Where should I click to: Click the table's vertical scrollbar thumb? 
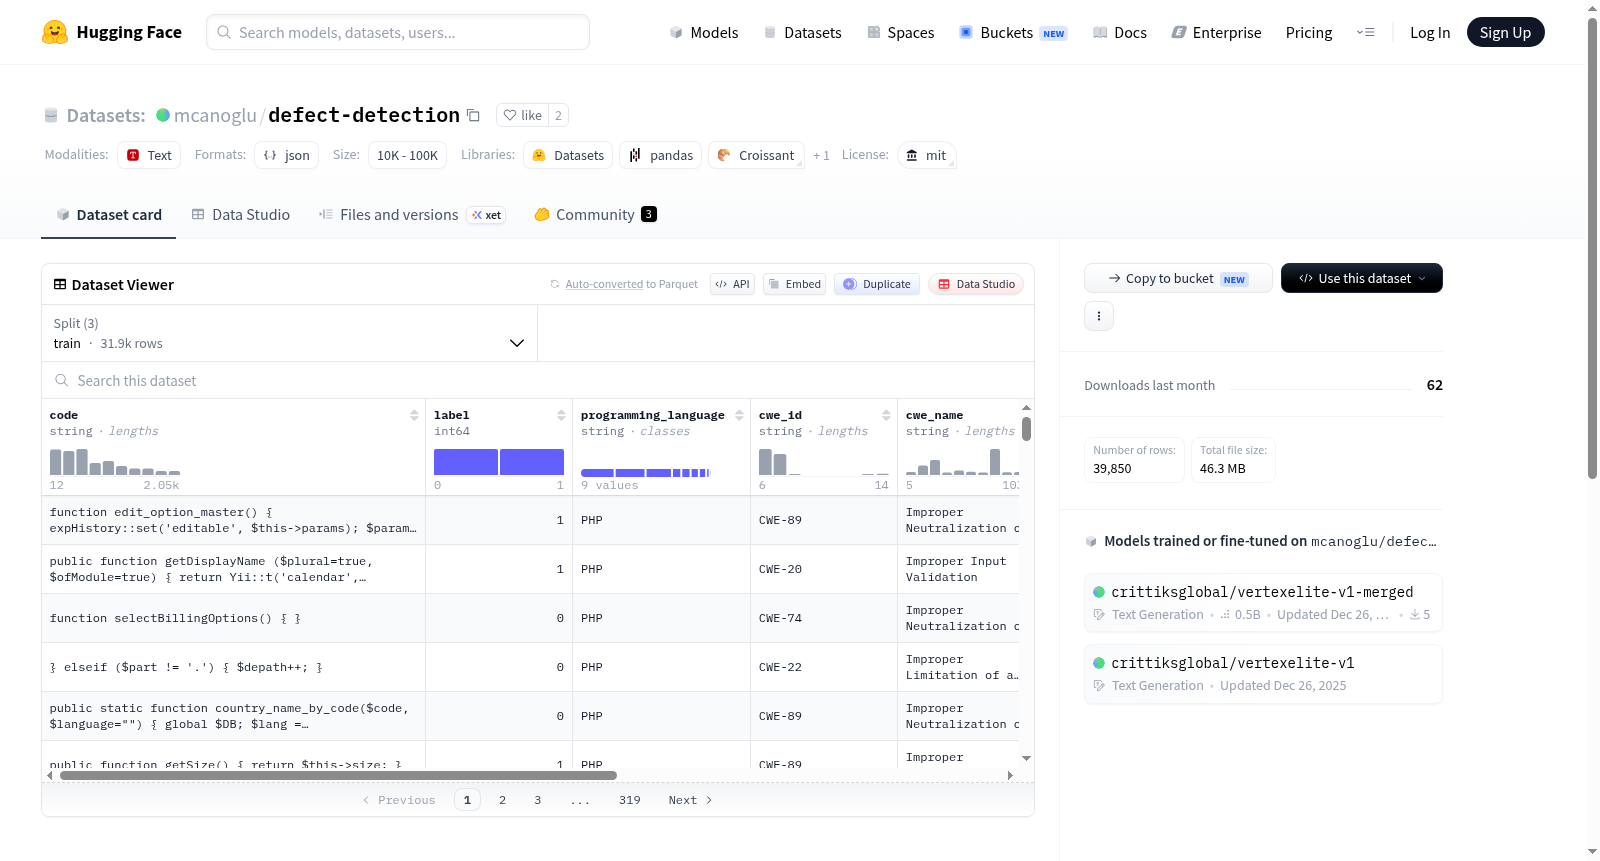click(1026, 429)
